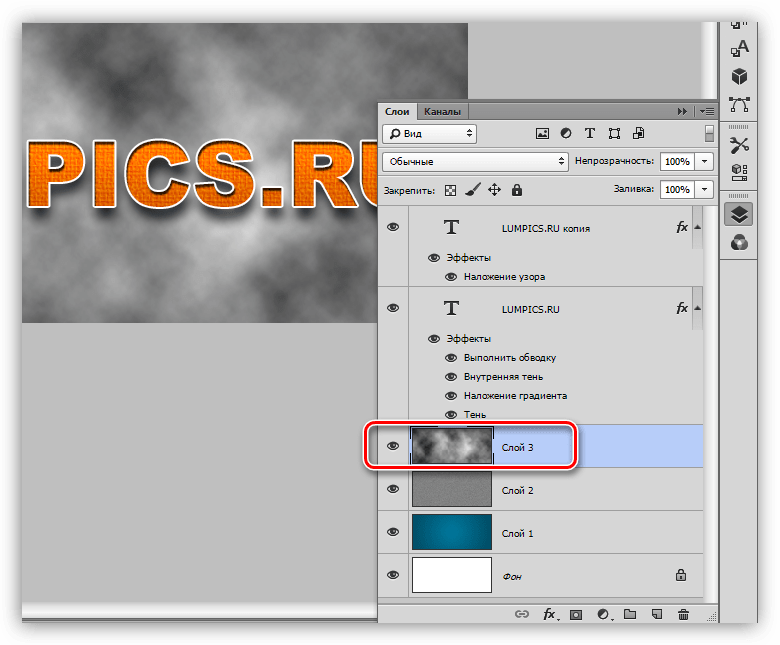The height and width of the screenshot is (645, 780).
Task: Toggle layer filtering switch on or off
Action: [x=709, y=133]
